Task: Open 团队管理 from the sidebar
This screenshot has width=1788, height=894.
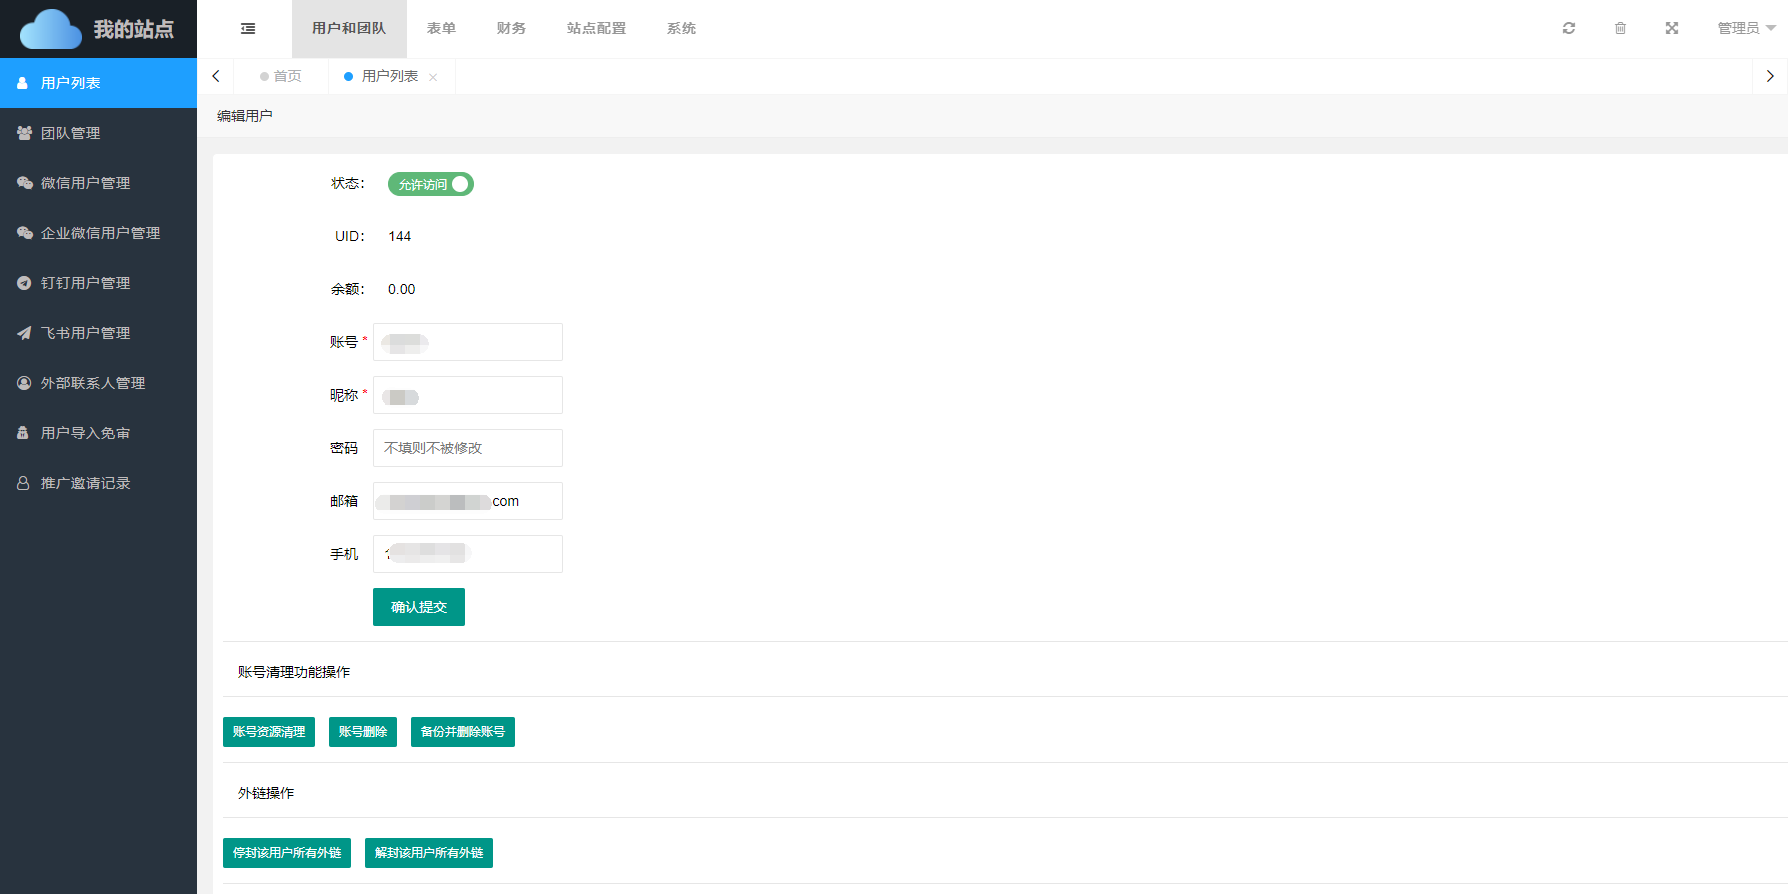Action: (x=70, y=133)
